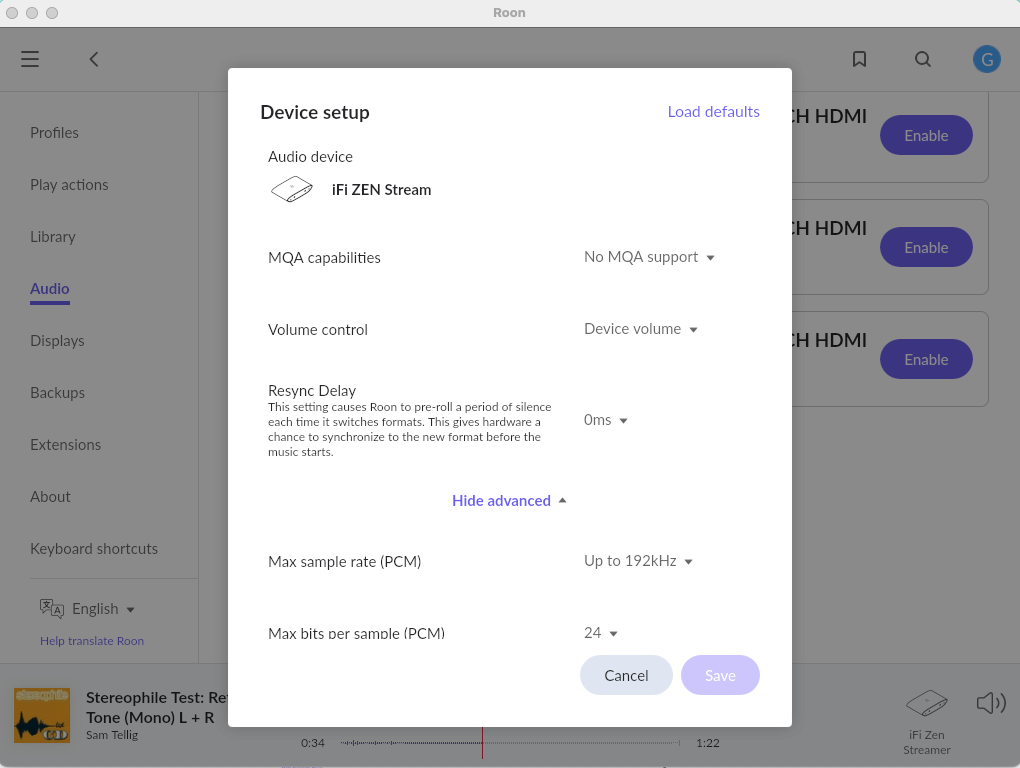
Task: Click the back arrow icon
Action: click(x=94, y=59)
